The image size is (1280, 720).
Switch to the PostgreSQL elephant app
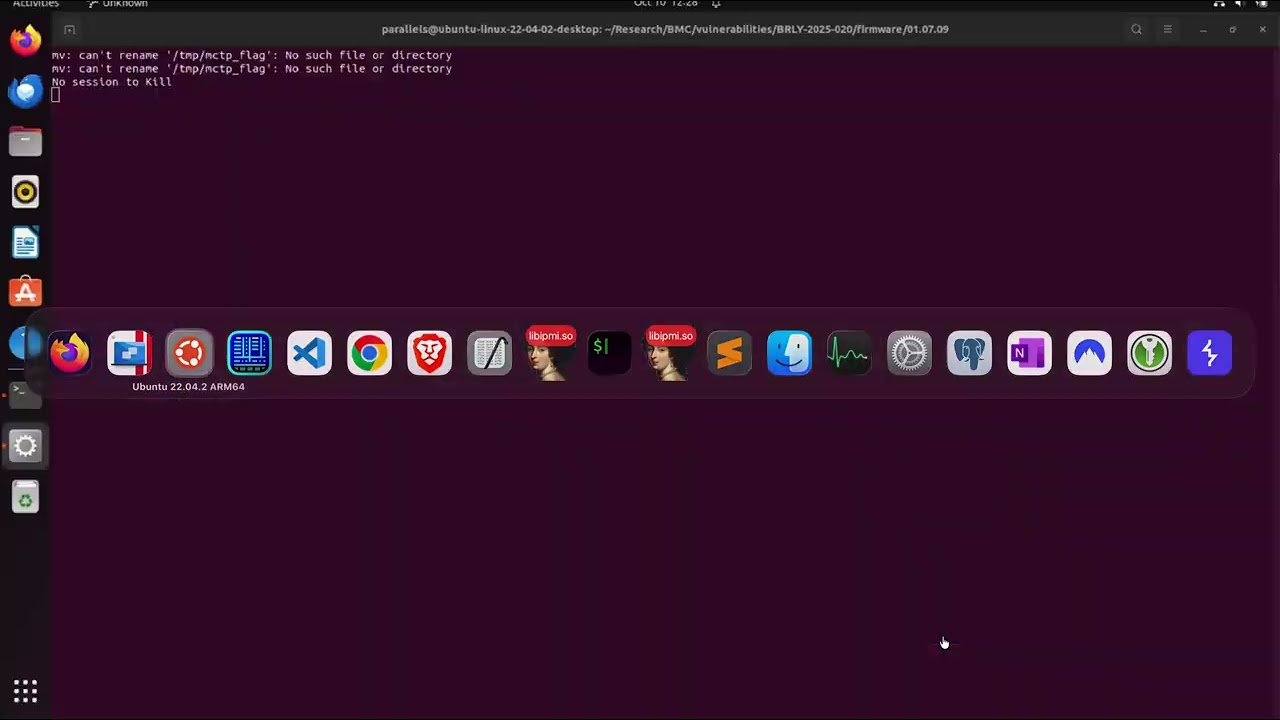click(969, 353)
